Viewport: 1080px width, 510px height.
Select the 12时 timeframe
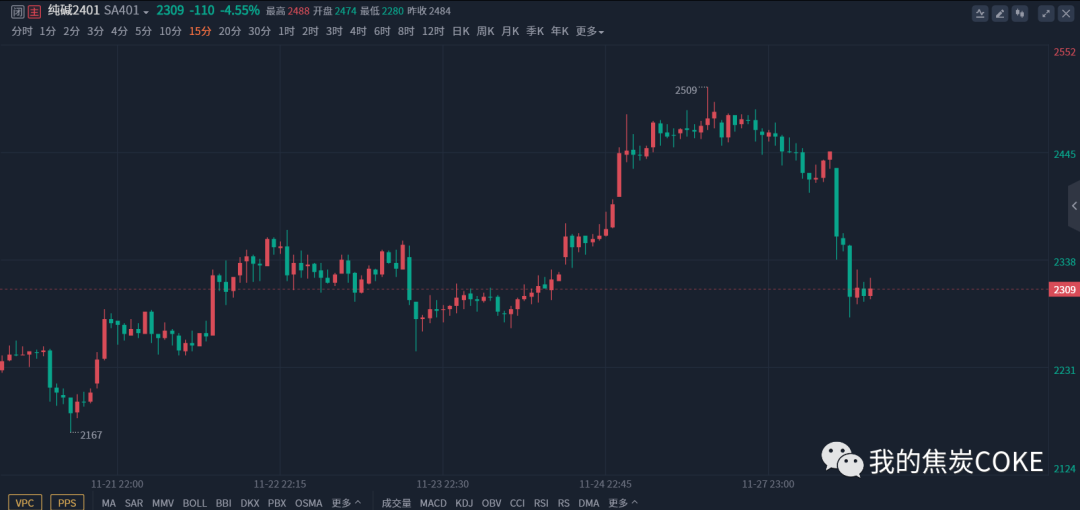tap(433, 31)
